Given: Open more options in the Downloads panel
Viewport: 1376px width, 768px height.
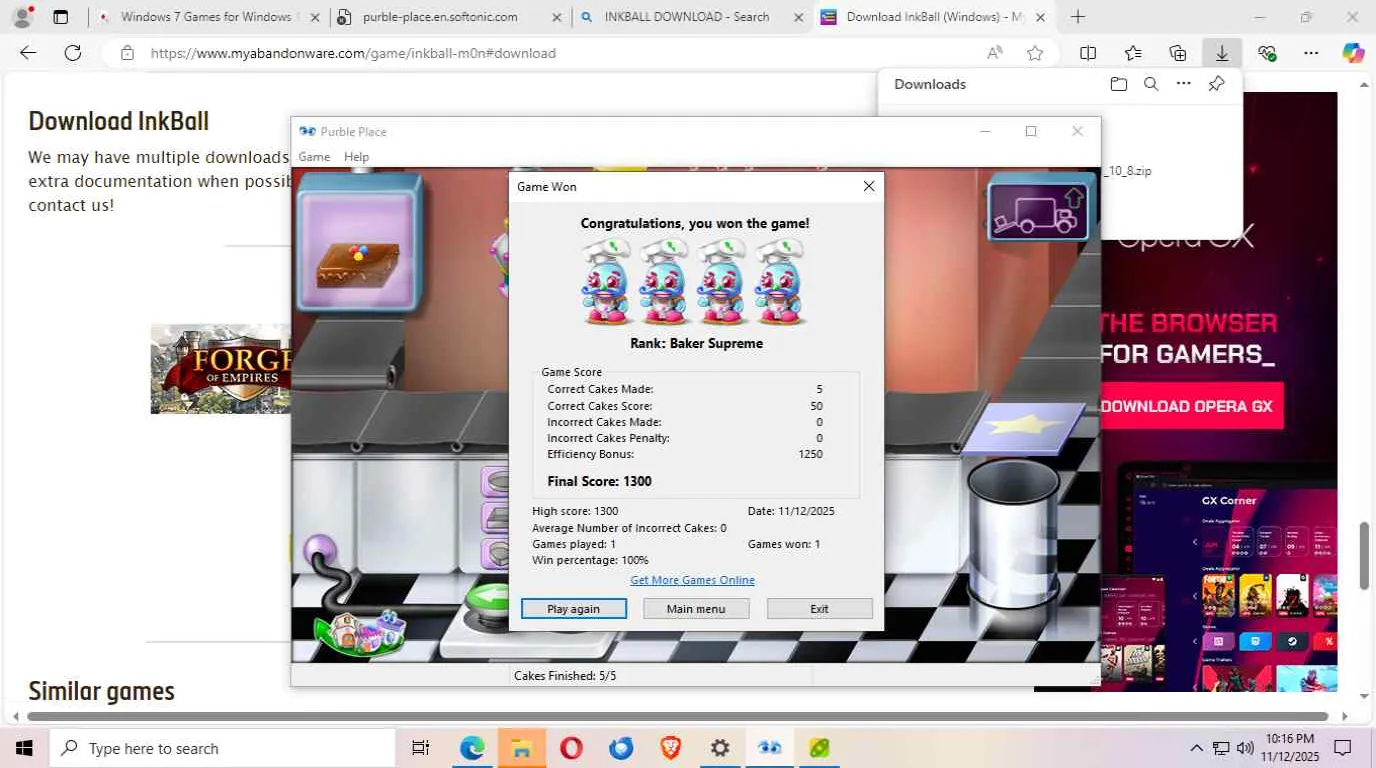Looking at the screenshot, I should click(1184, 84).
